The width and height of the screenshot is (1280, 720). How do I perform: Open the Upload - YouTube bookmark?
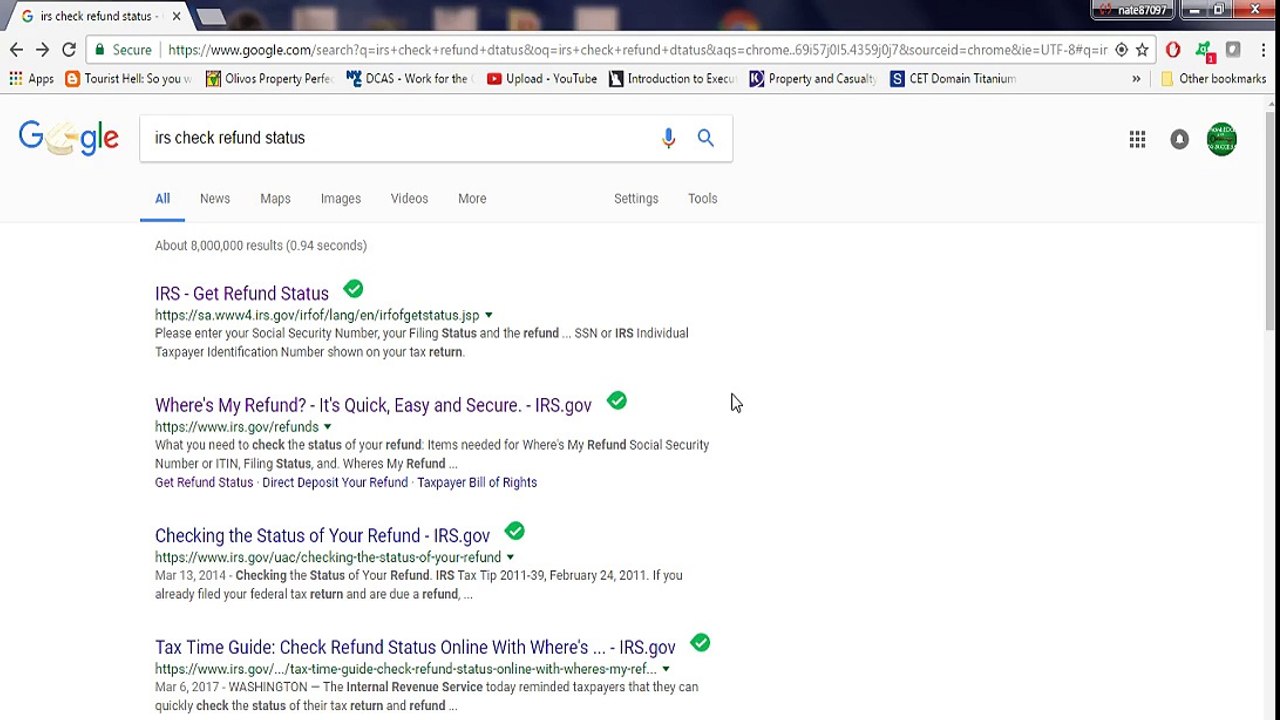tap(542, 78)
